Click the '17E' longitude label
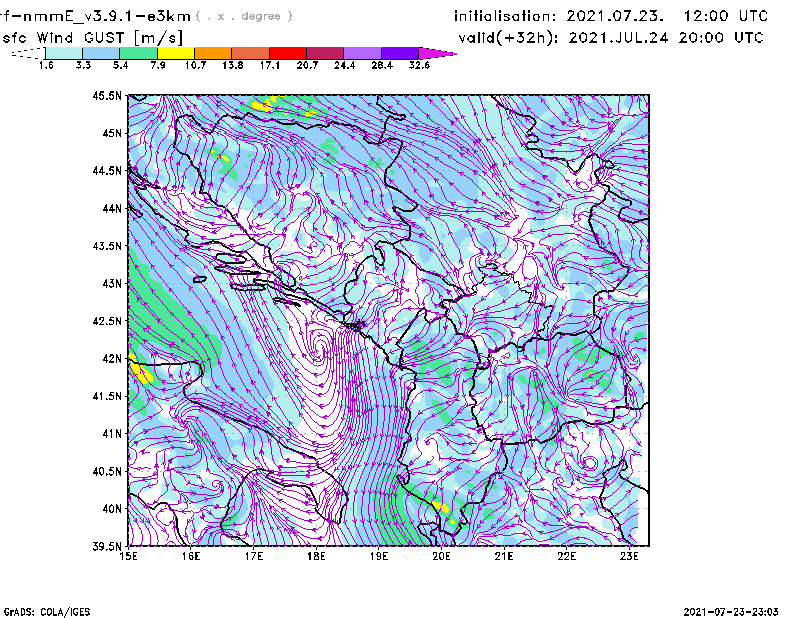This screenshot has width=800, height=618. pyautogui.click(x=254, y=556)
